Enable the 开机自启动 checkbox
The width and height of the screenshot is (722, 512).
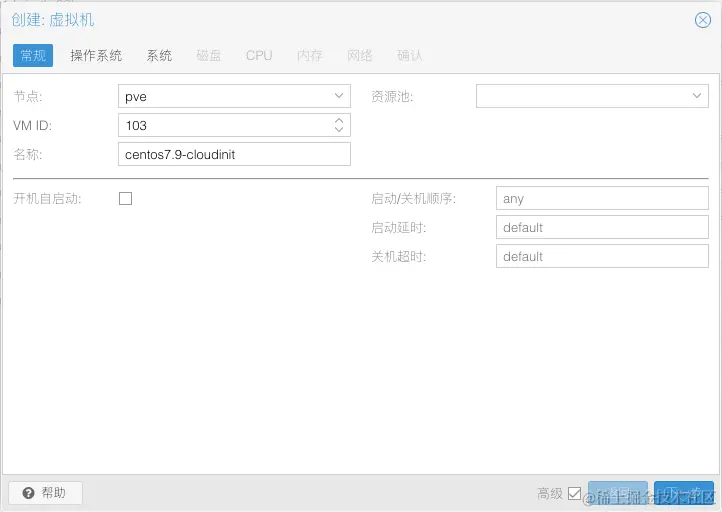coord(125,198)
